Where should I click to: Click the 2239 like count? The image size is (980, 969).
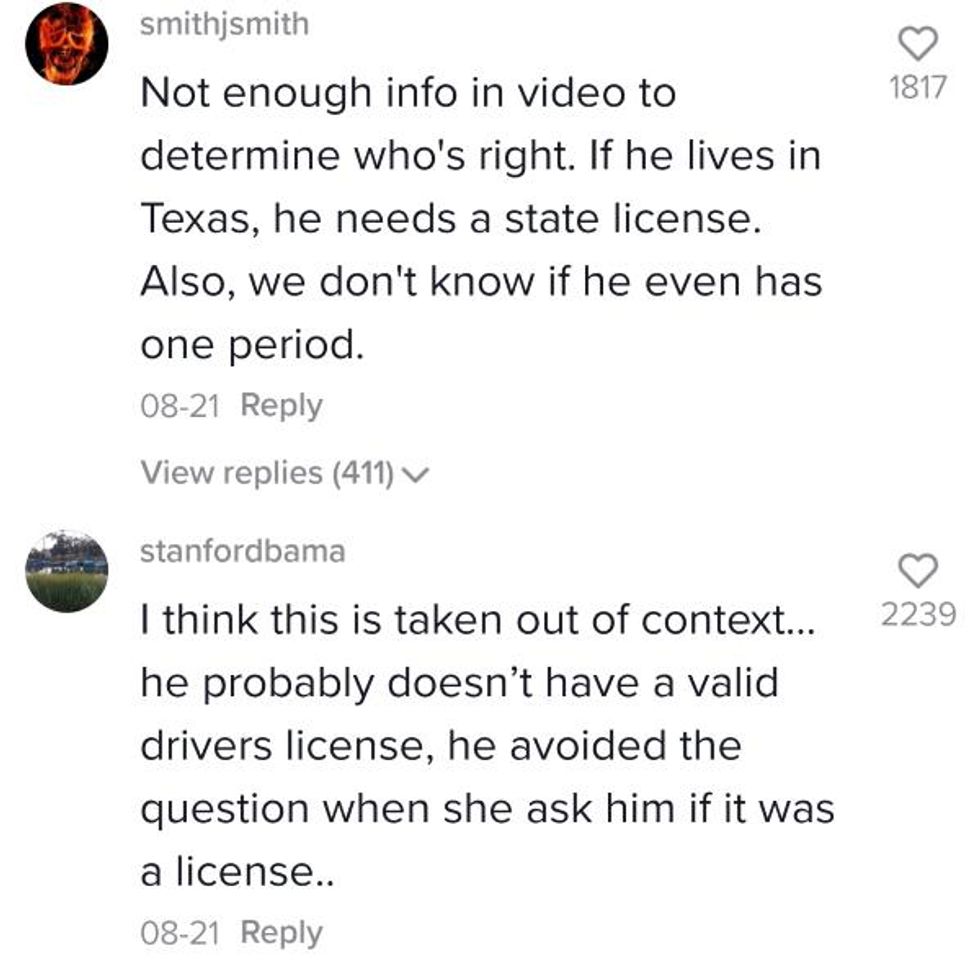coord(918,614)
